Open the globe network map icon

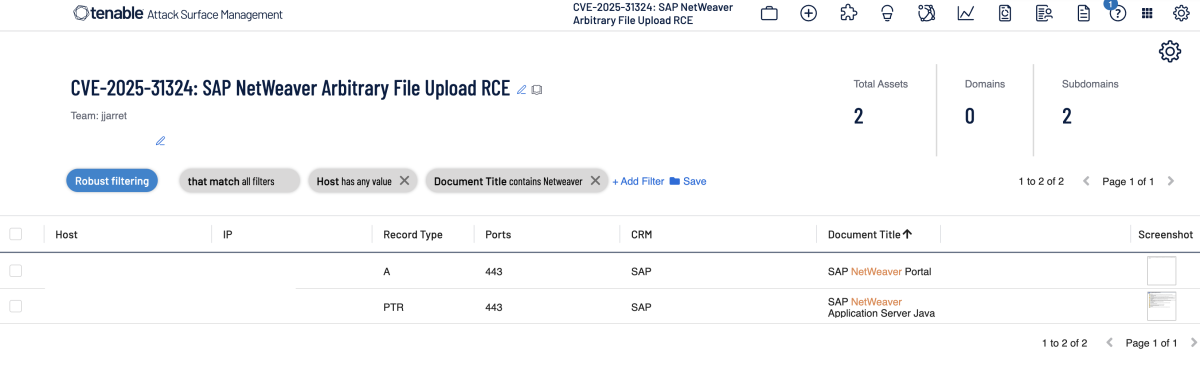click(x=926, y=14)
